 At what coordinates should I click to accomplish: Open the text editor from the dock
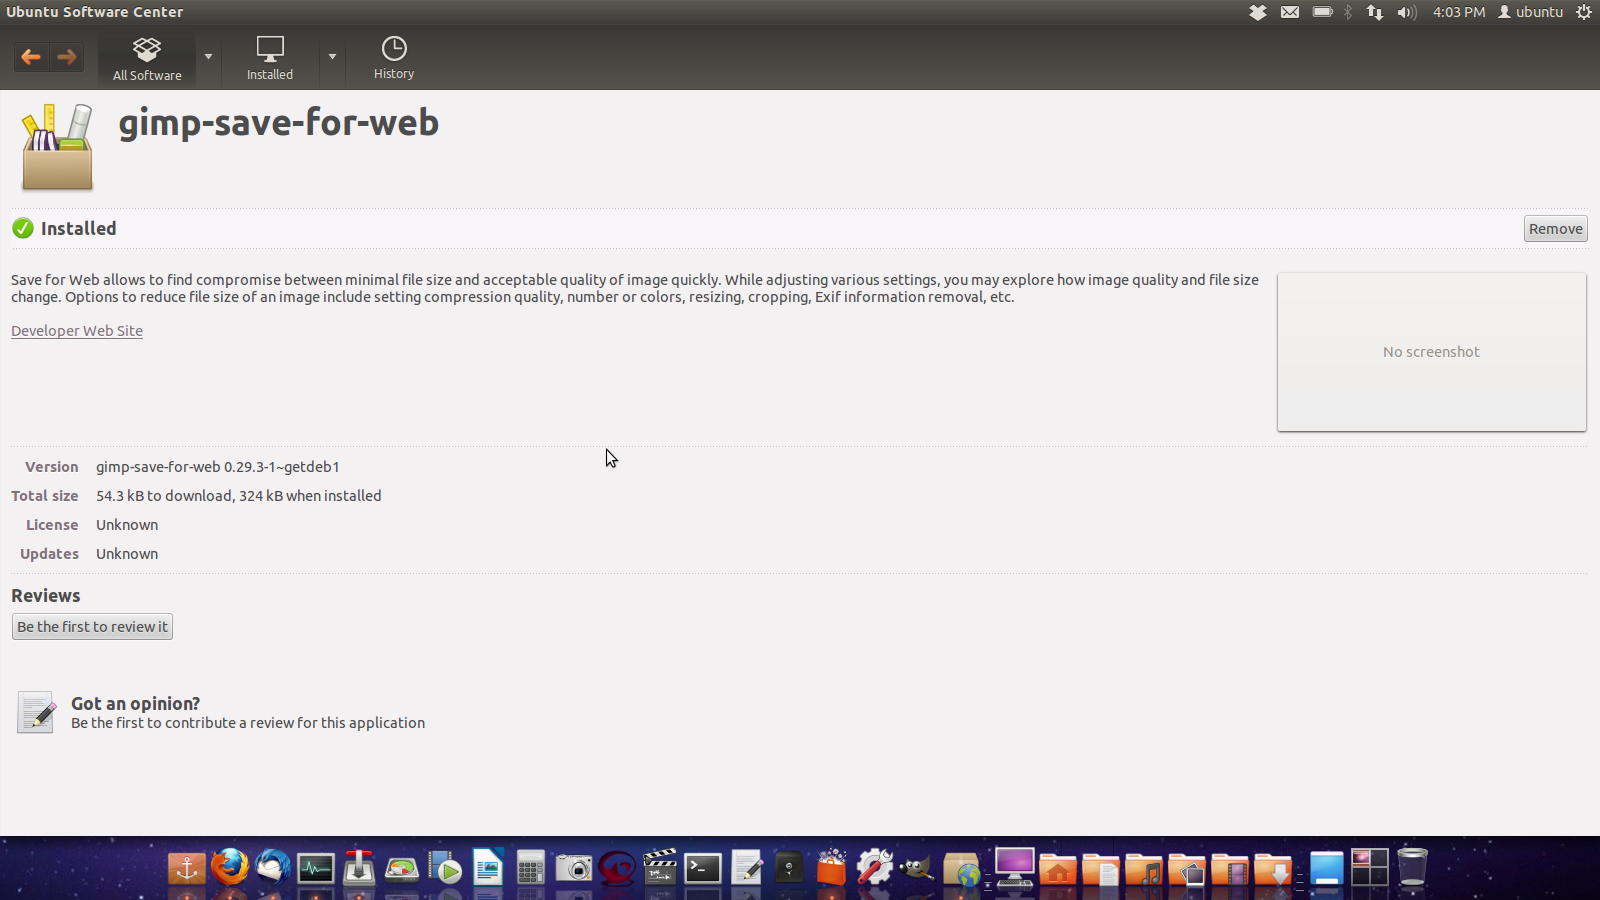pyautogui.click(x=746, y=868)
